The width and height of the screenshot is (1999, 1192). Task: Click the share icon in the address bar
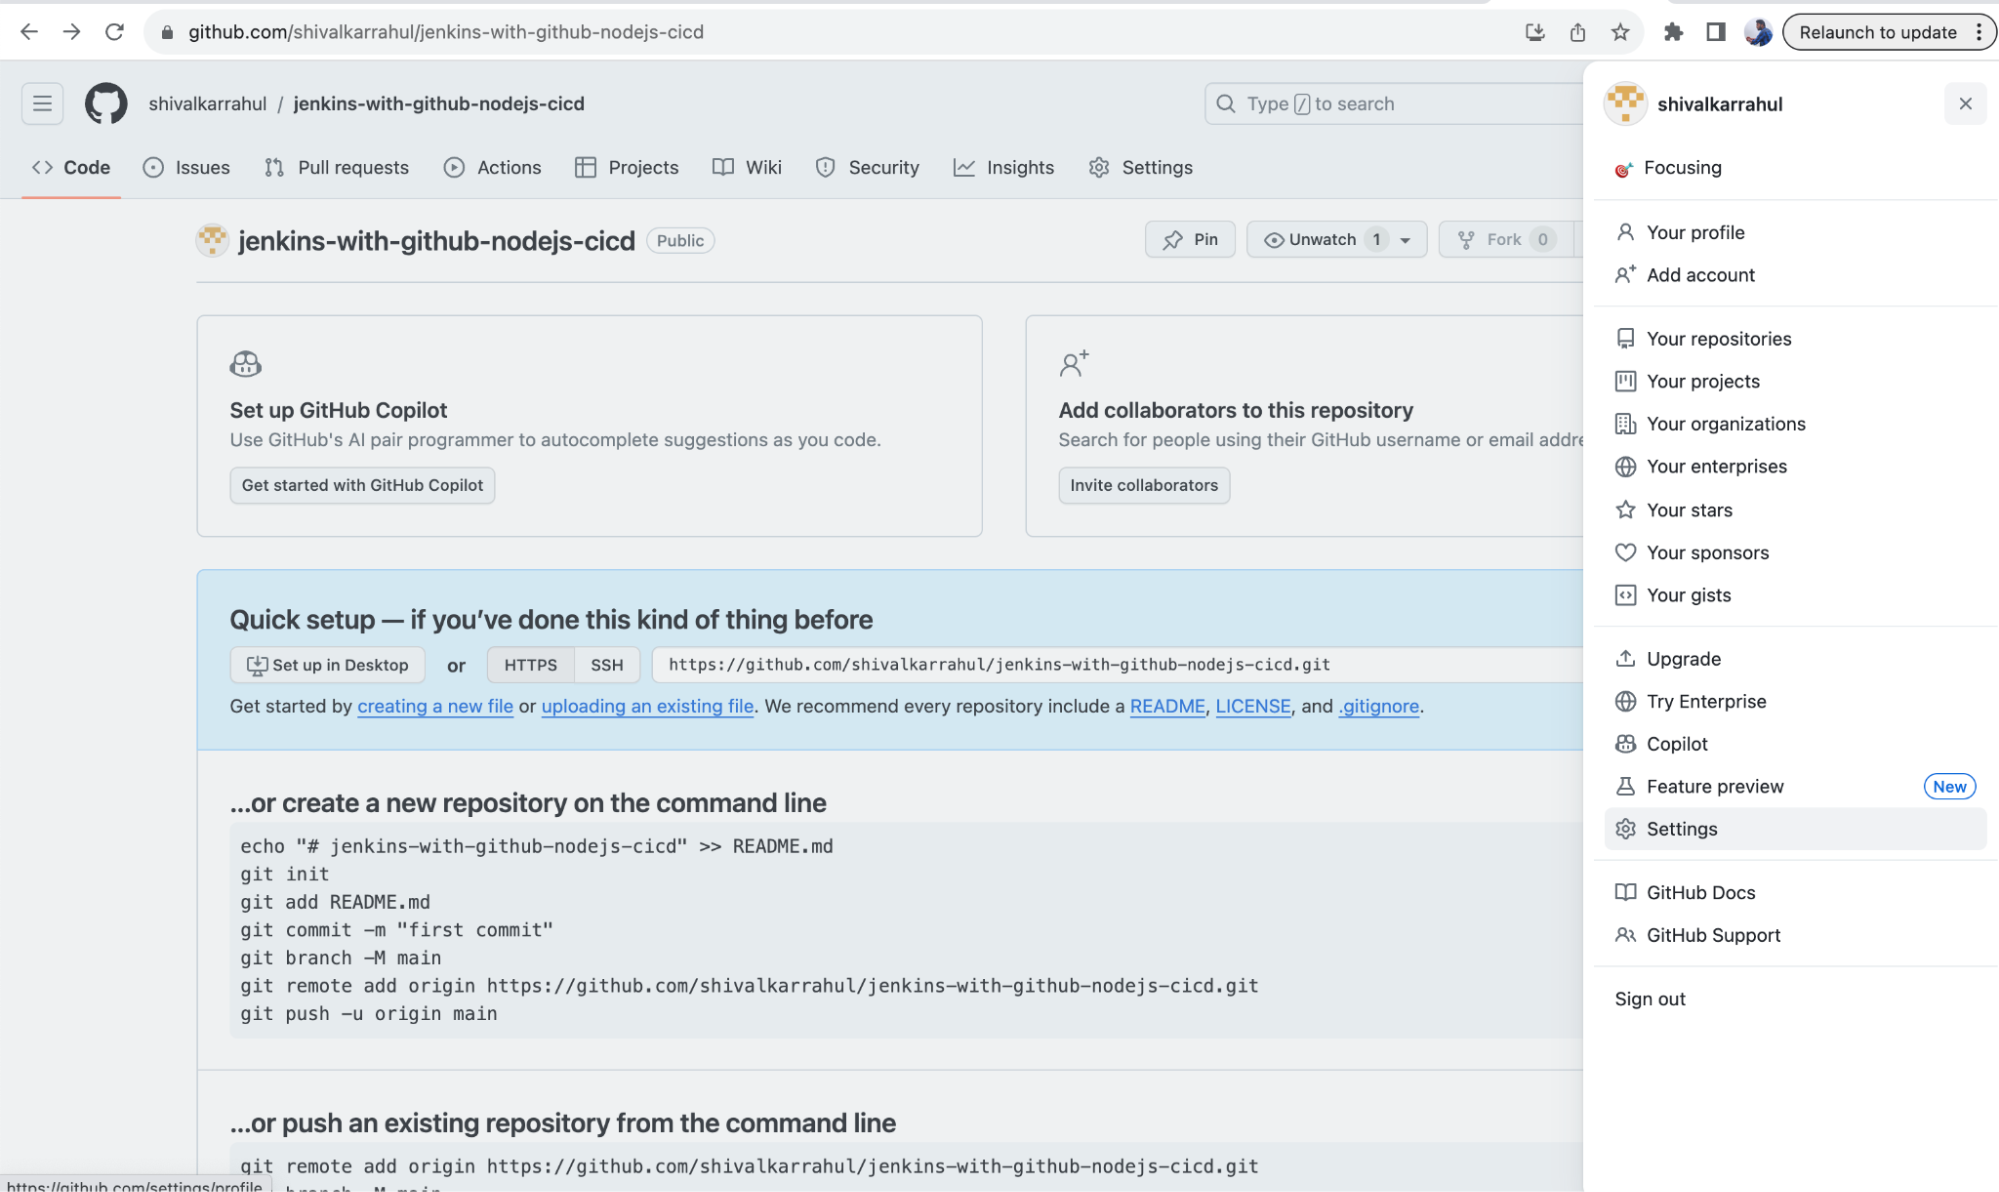pyautogui.click(x=1577, y=31)
